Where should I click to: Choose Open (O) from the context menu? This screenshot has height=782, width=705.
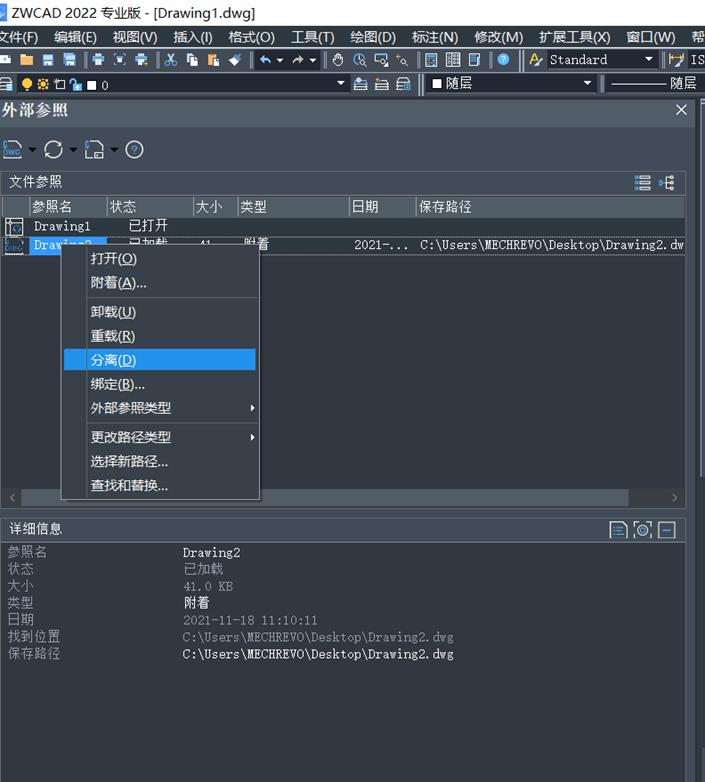coord(160,259)
